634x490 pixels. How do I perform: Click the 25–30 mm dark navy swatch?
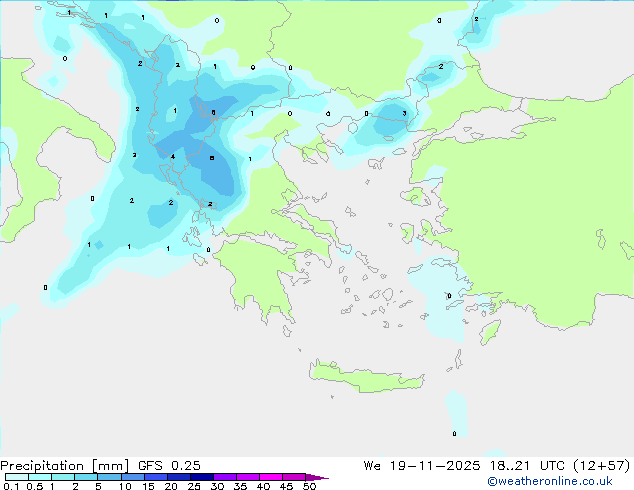202,477
